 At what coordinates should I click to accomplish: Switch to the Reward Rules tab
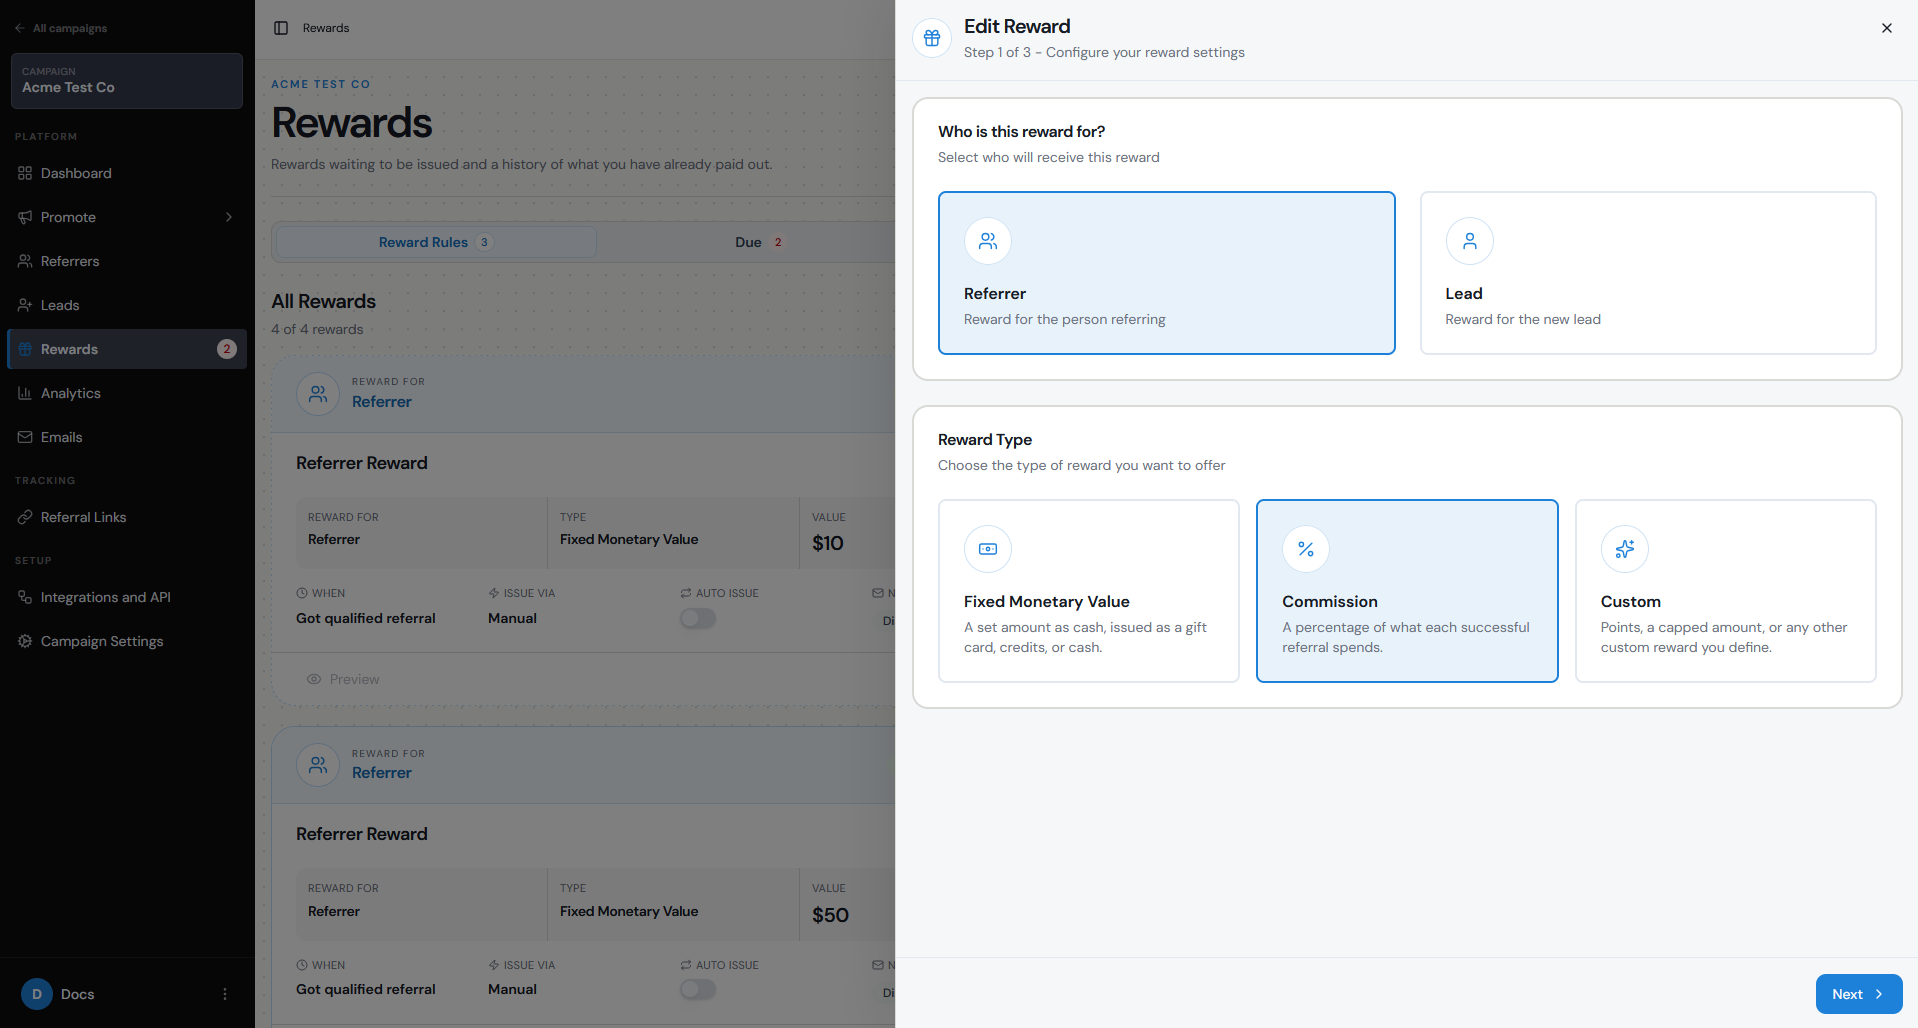[x=436, y=242]
